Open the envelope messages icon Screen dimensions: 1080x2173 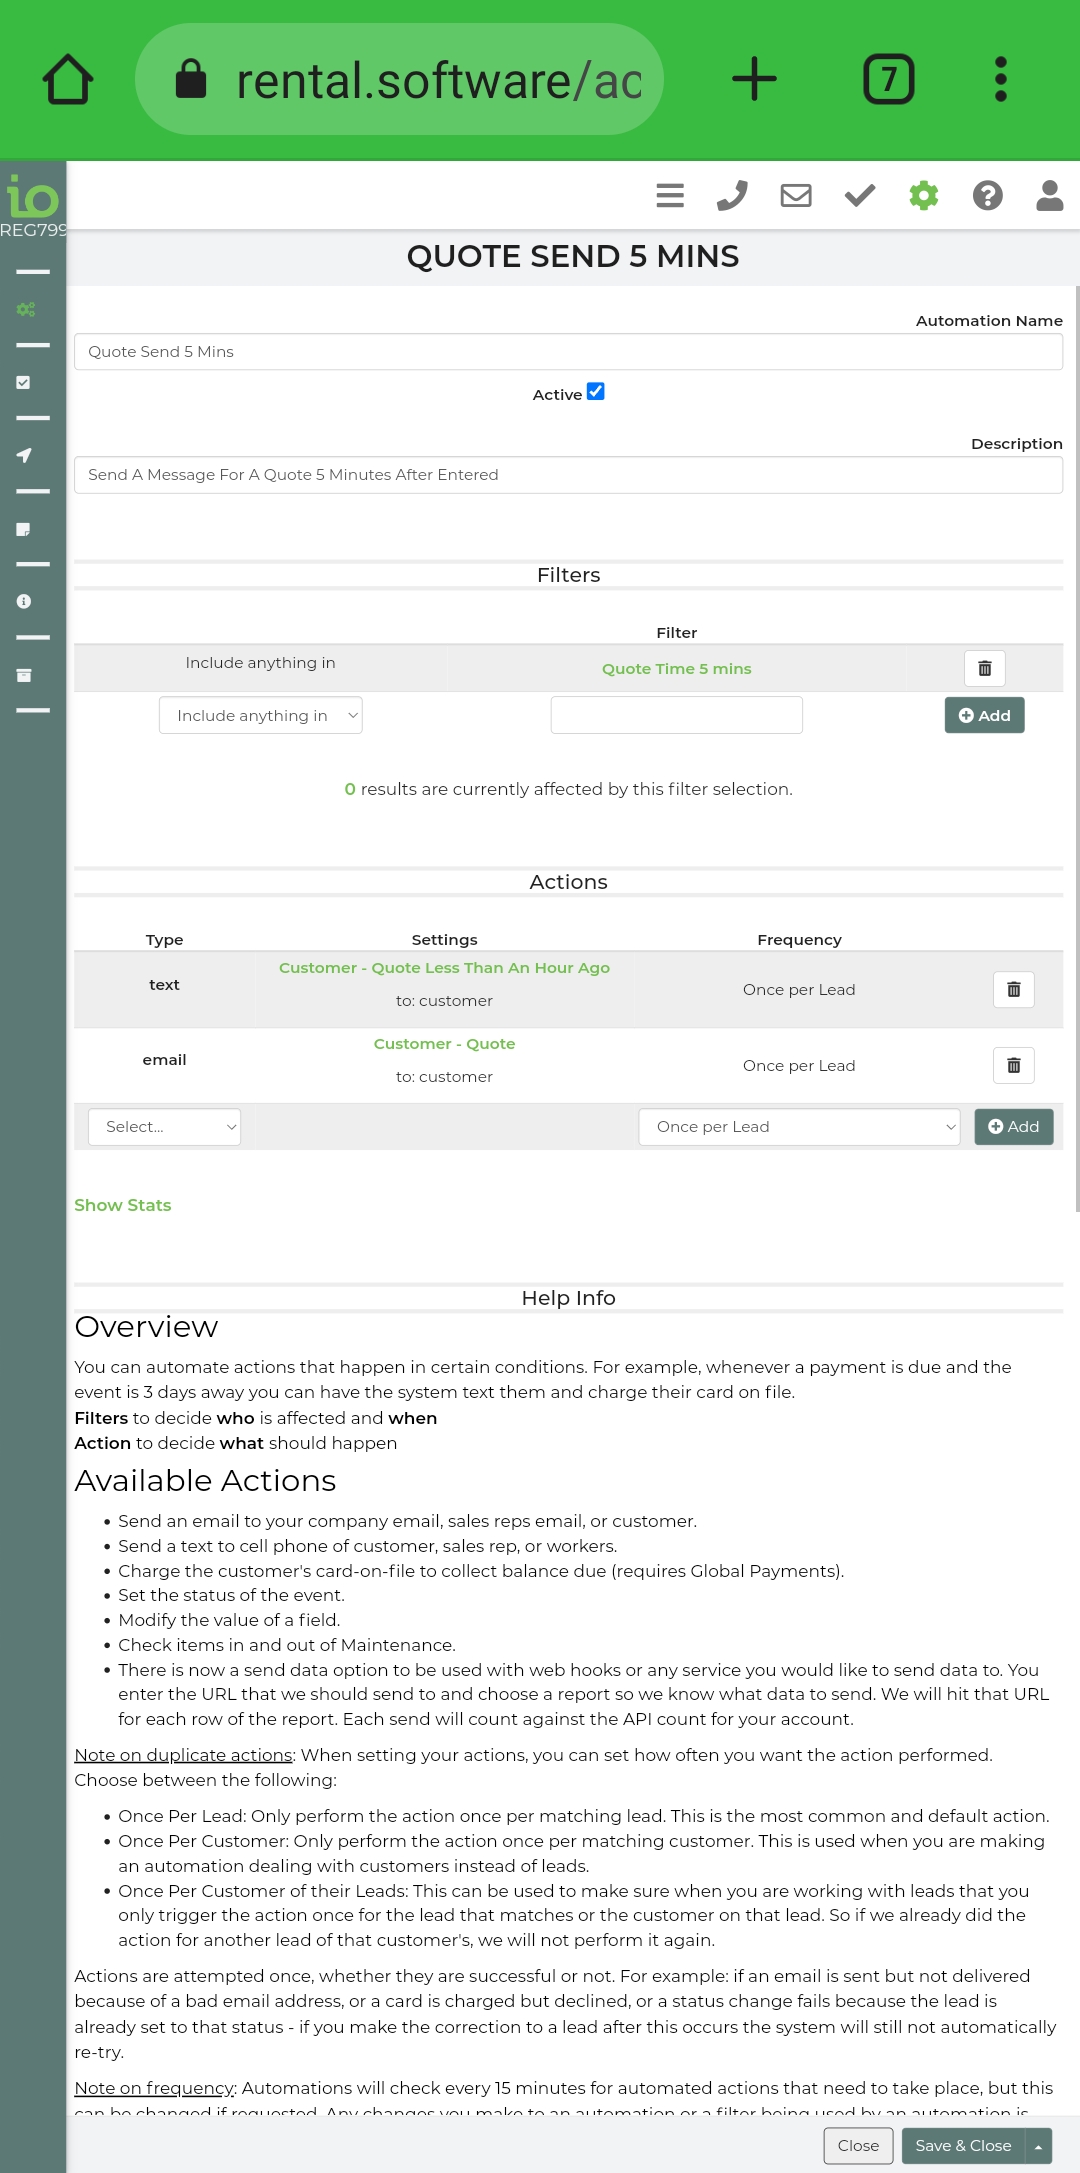796,195
